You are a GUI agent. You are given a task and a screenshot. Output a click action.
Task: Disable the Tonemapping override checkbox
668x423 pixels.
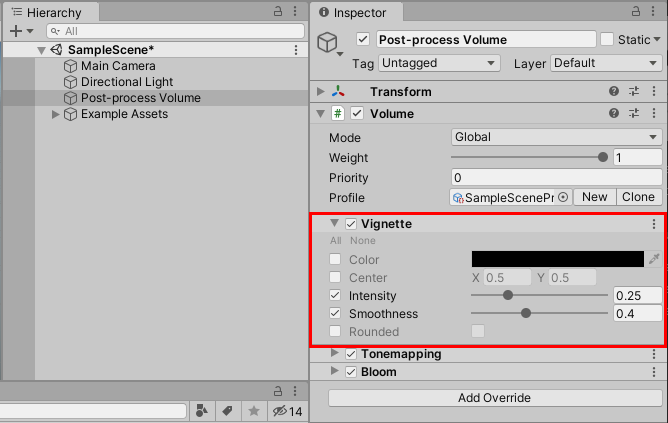tap(351, 354)
